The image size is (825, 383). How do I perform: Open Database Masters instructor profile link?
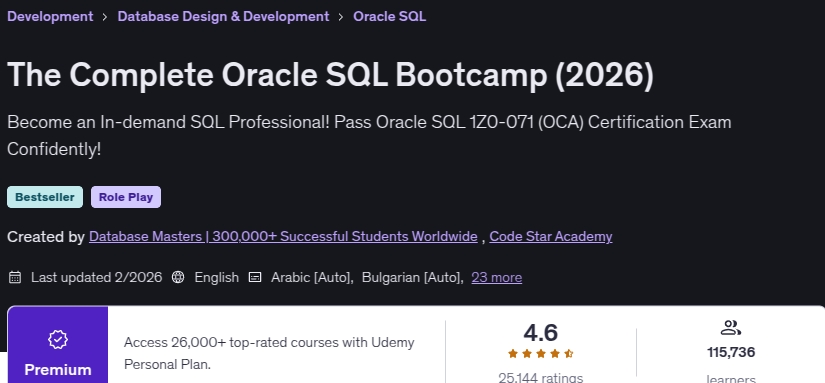click(x=283, y=237)
